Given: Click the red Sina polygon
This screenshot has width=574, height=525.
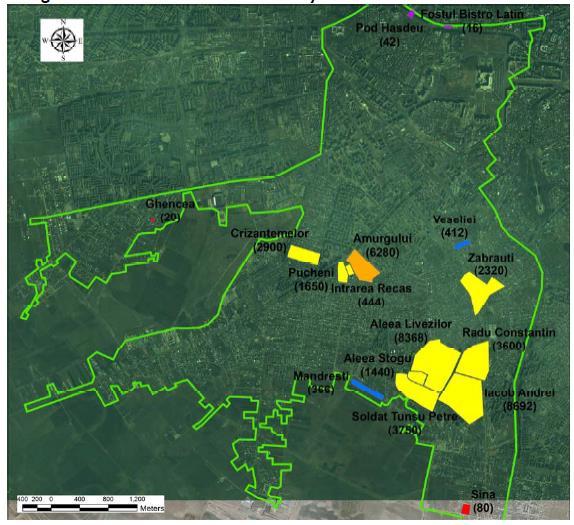Looking at the screenshot, I should click(465, 509).
